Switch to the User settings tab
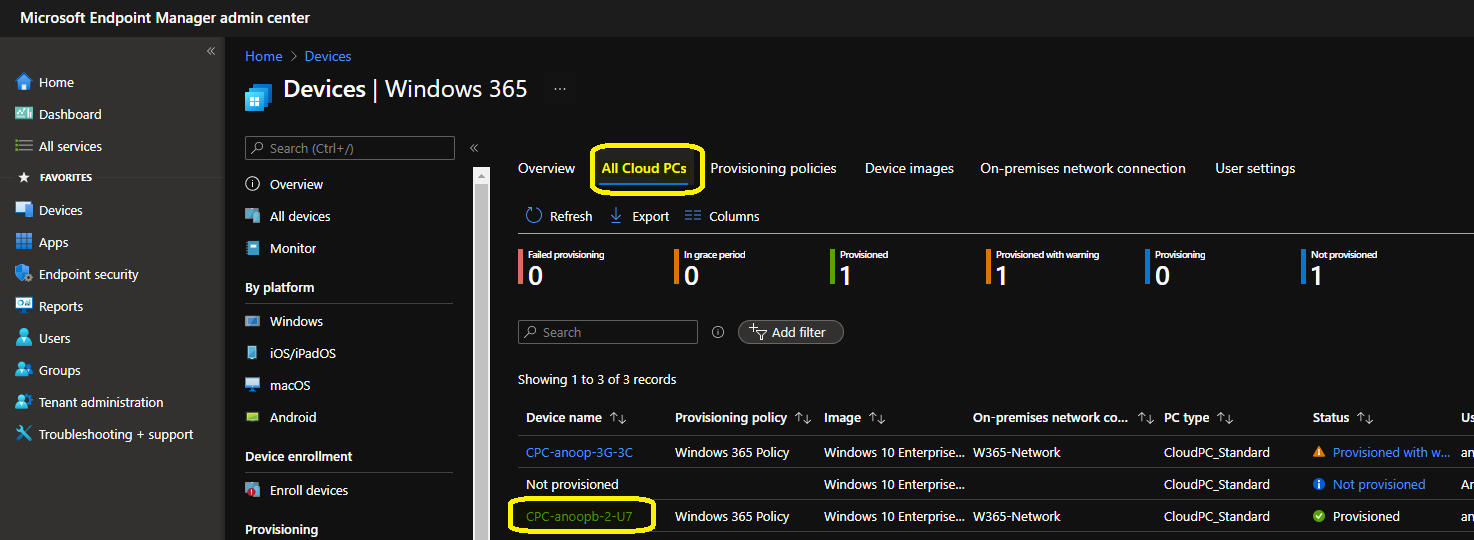 pyautogui.click(x=1255, y=168)
